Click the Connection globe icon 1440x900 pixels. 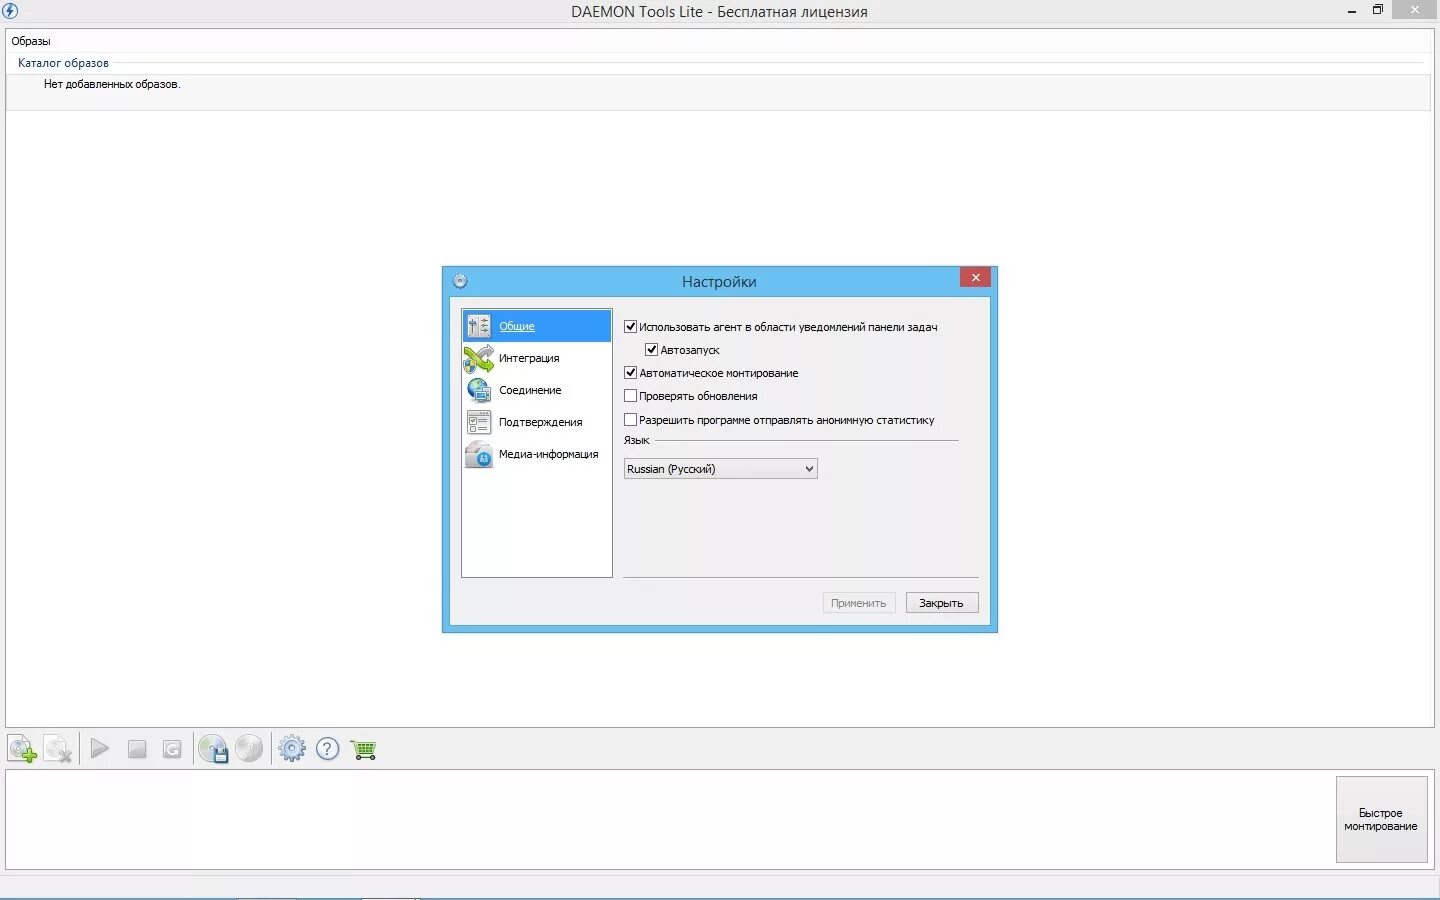pyautogui.click(x=479, y=390)
